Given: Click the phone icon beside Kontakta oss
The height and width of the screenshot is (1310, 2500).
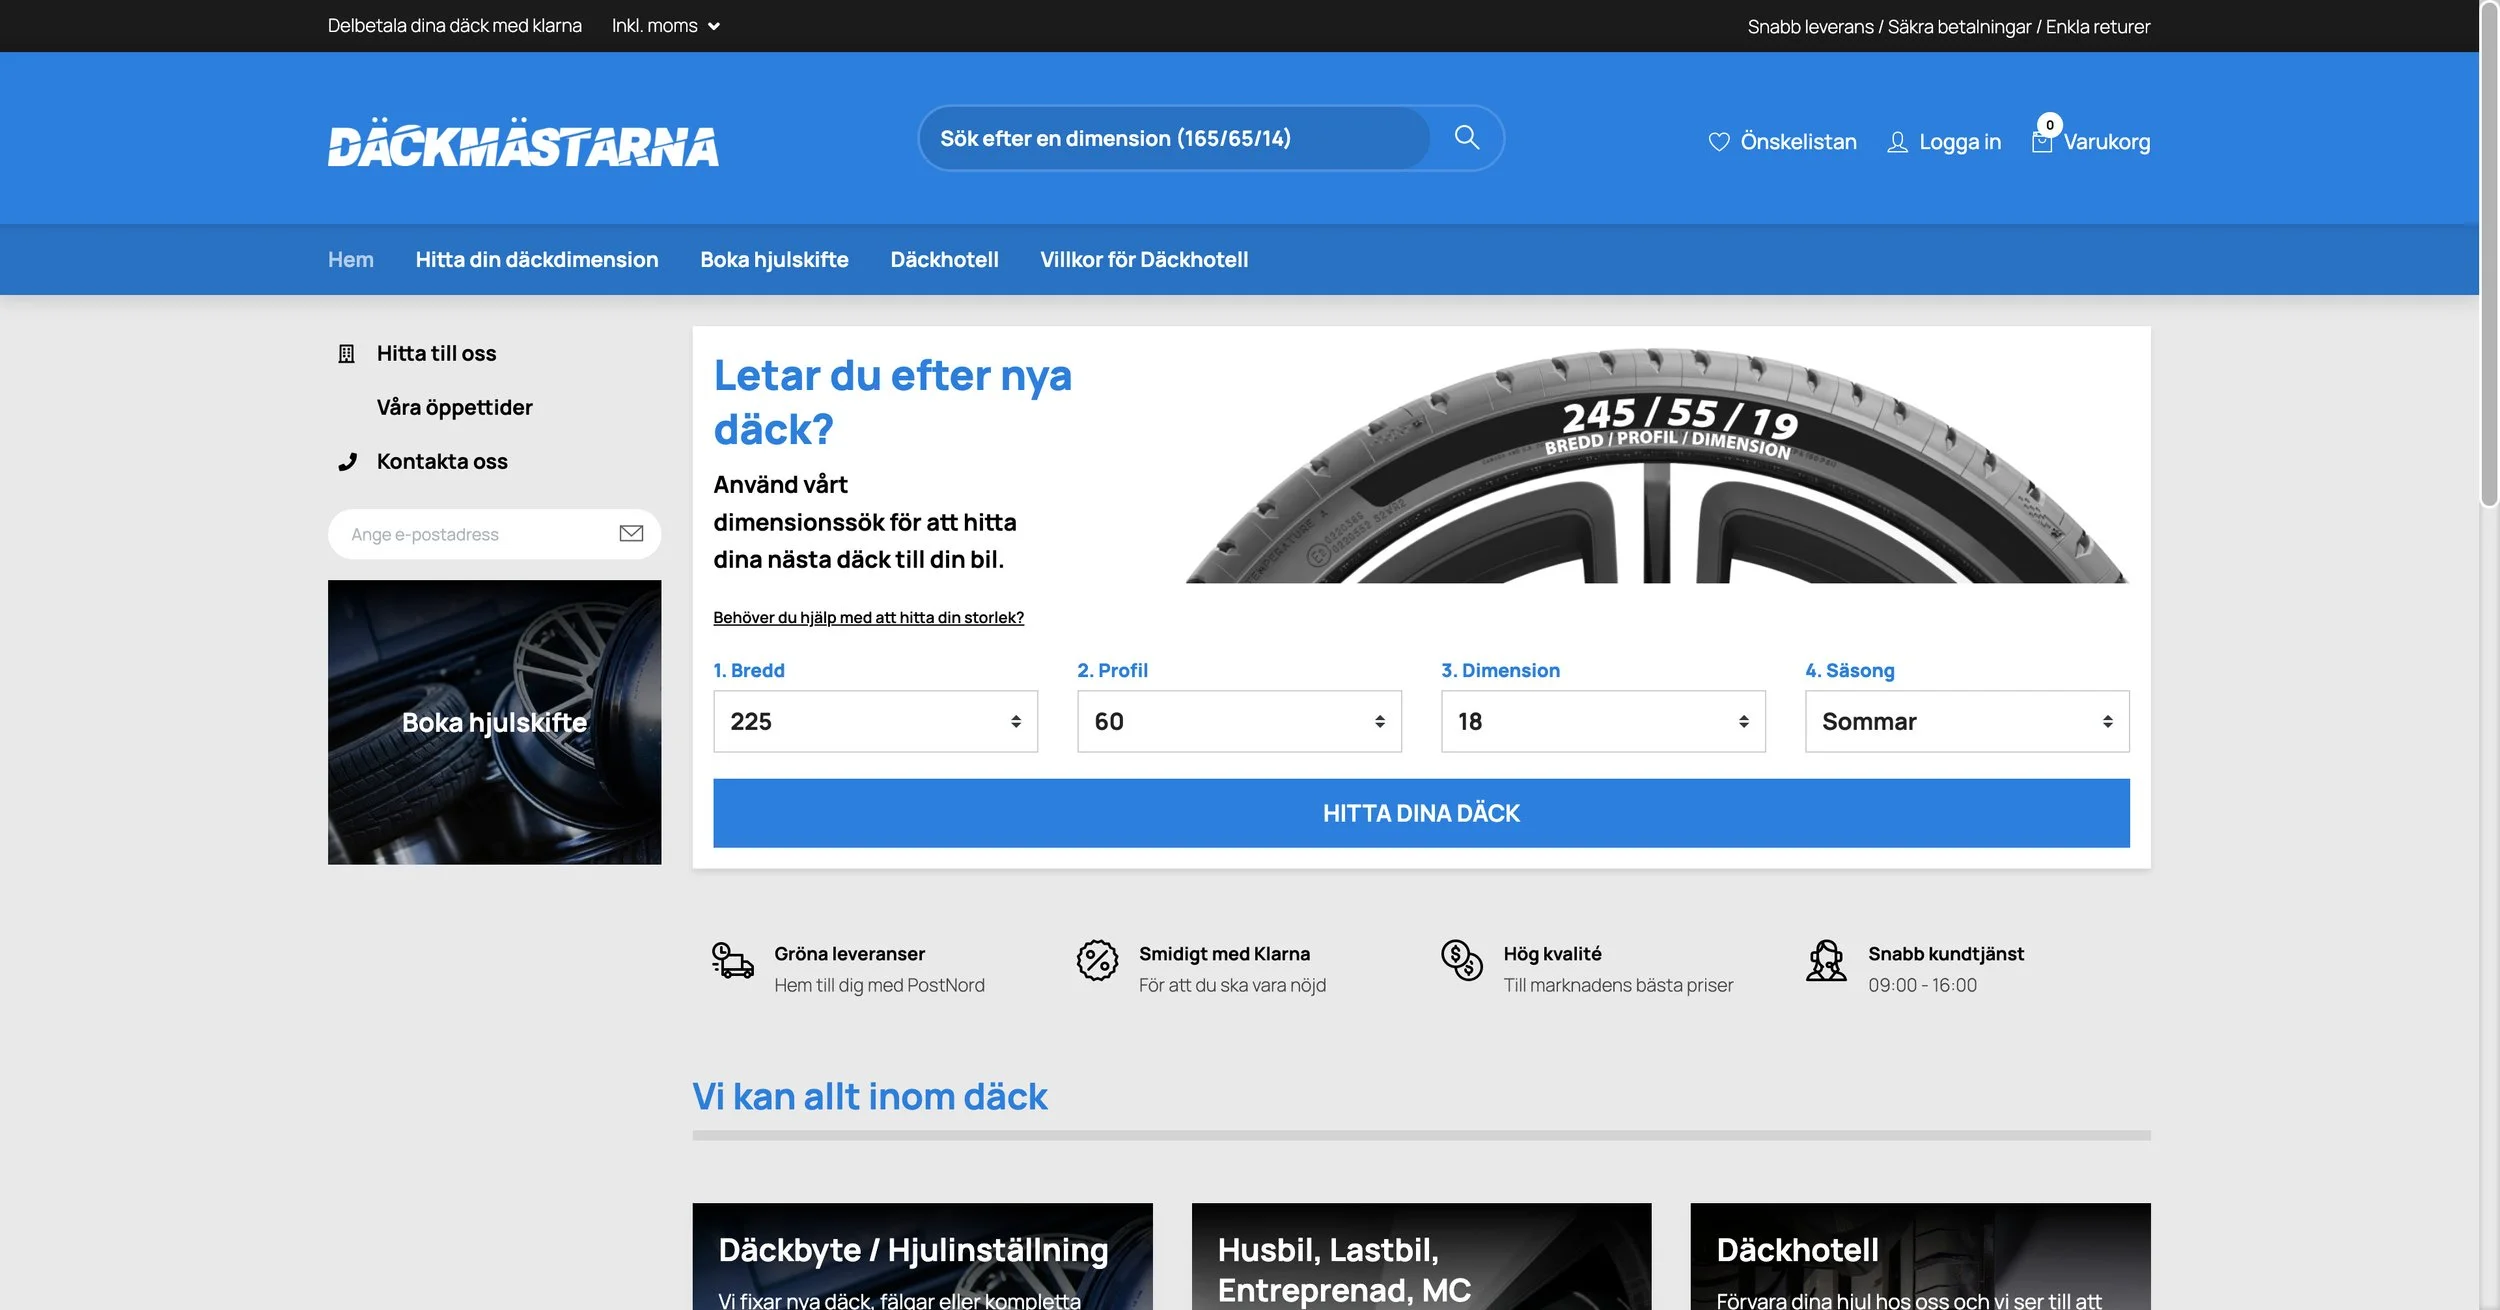Looking at the screenshot, I should click(347, 462).
